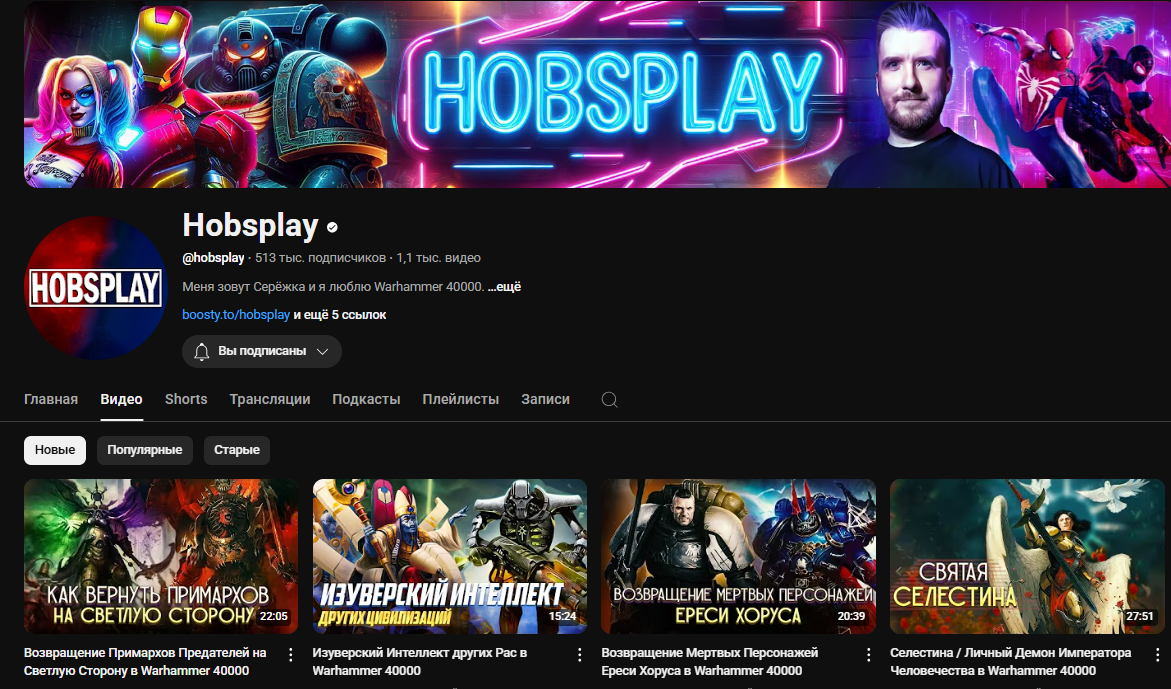Viewport: 1171px width, 689px height.
Task: Click the Hobsplay channel name heading
Action: click(x=250, y=225)
